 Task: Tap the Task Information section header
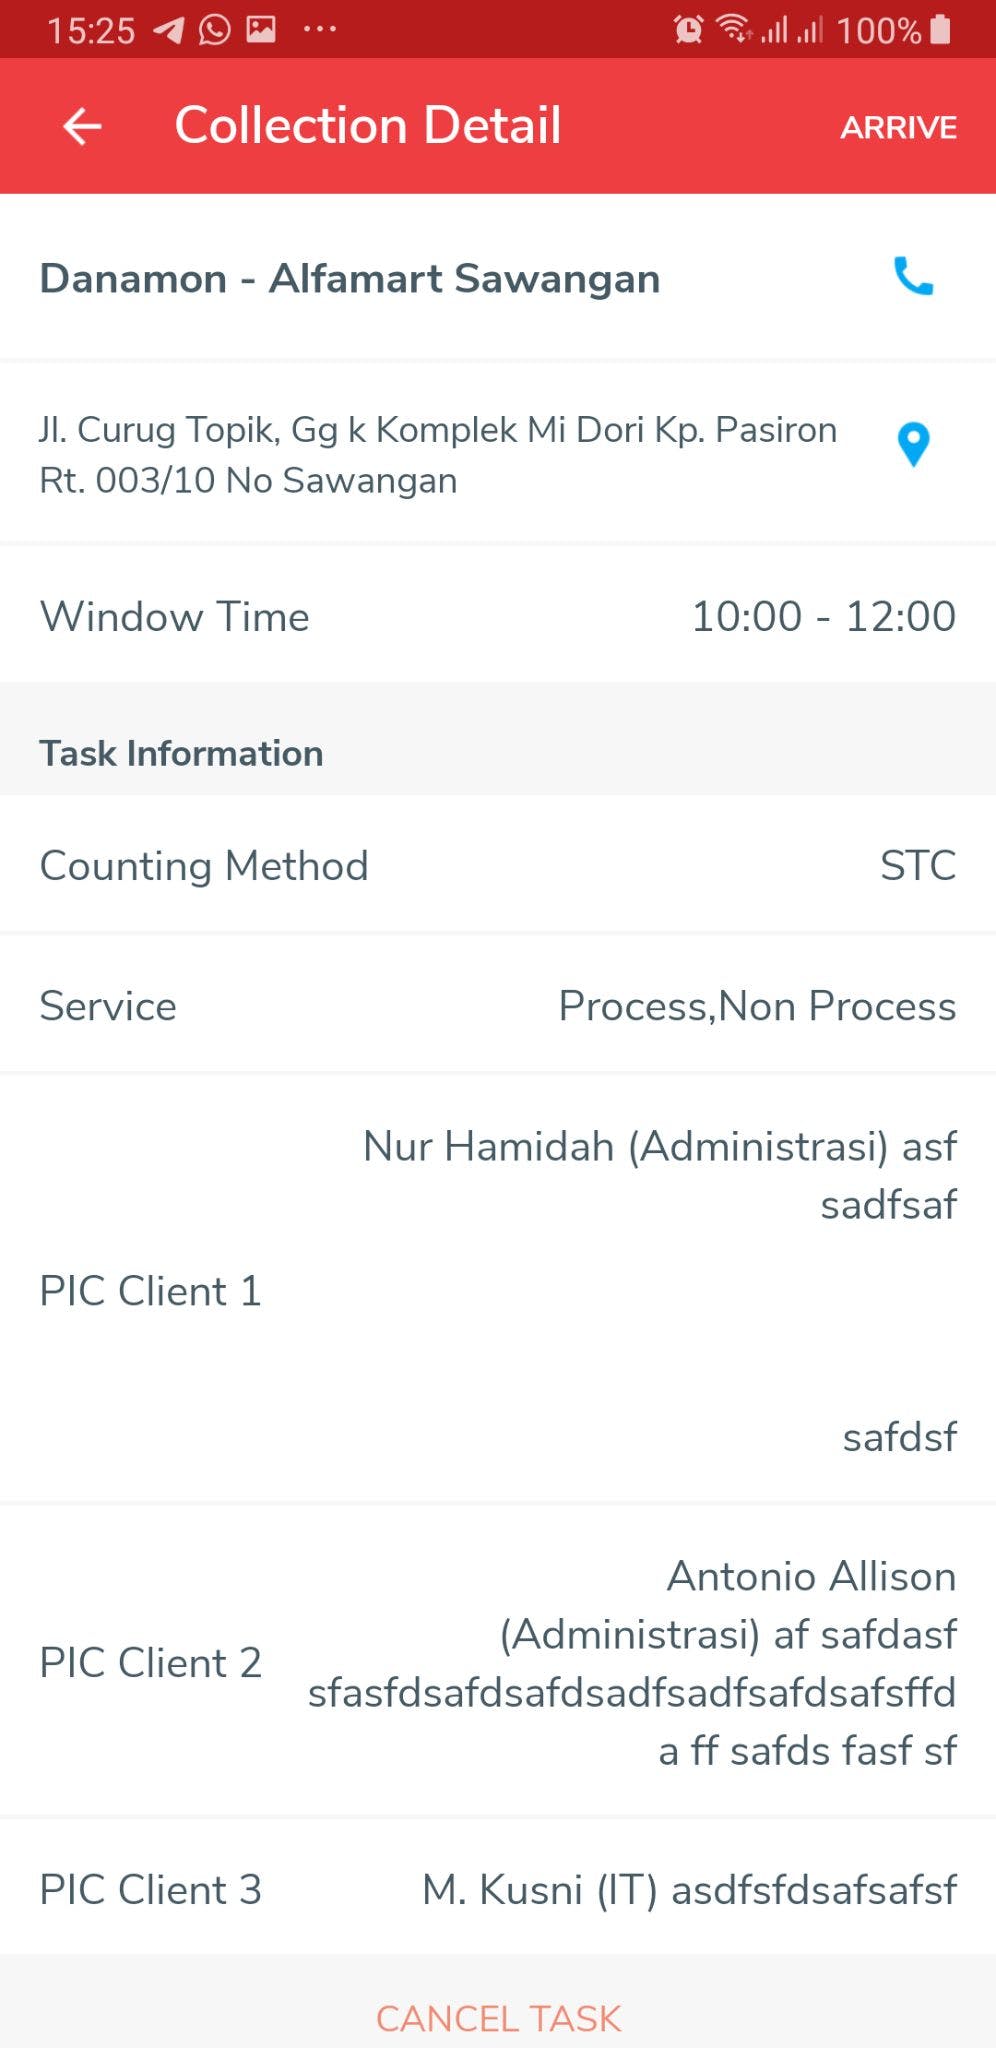181,753
